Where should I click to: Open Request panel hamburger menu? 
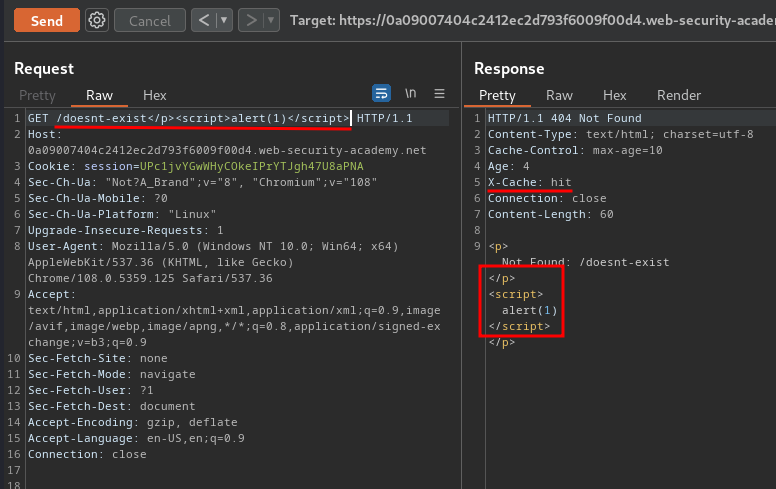(x=439, y=94)
